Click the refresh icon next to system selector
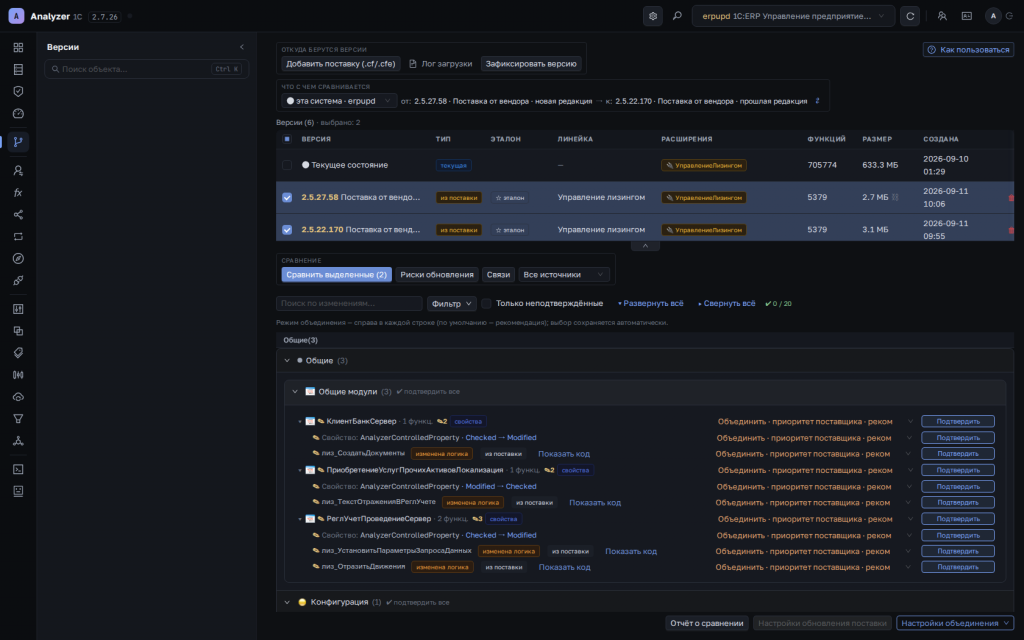This screenshot has height=640, width=1024. click(x=910, y=16)
